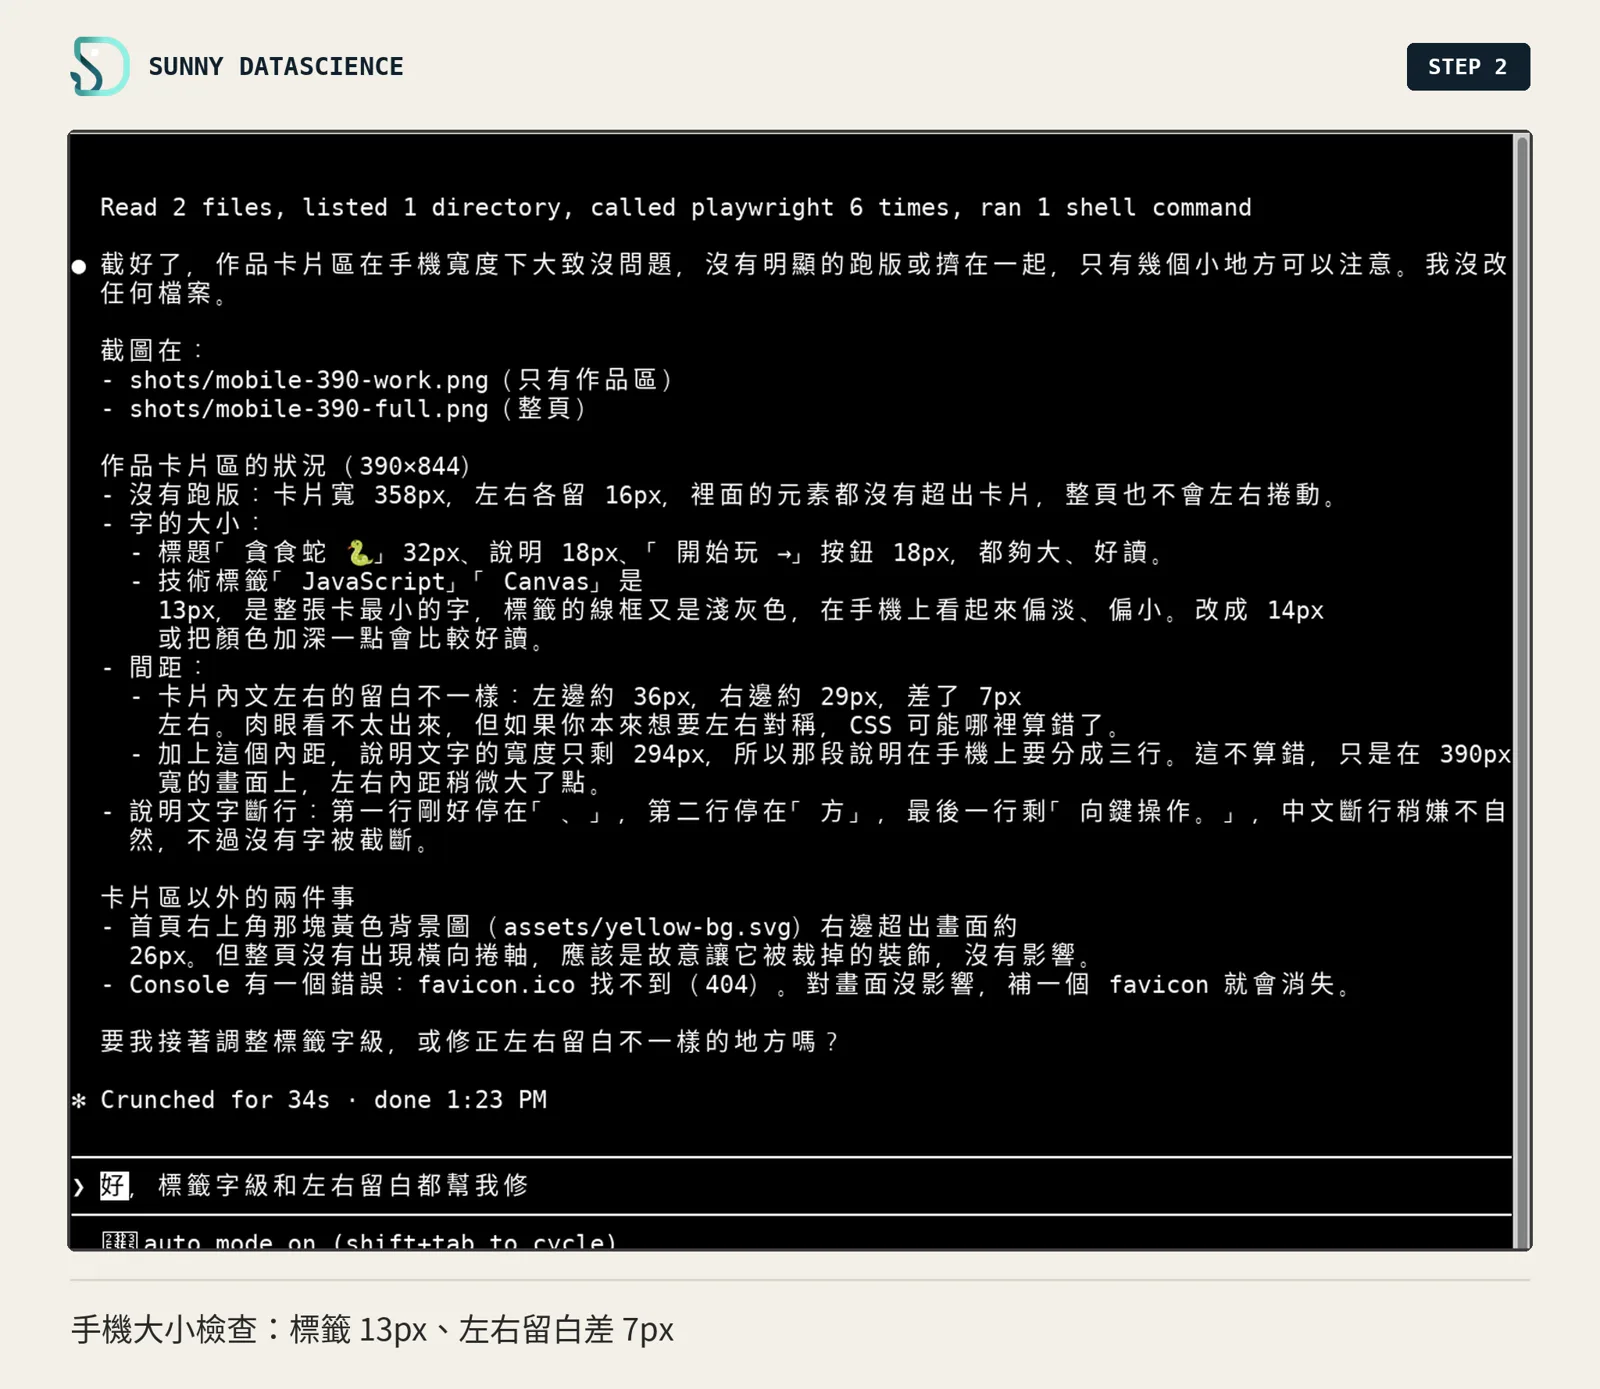Click the heading 截圖在：
1600x1389 pixels.
click(x=153, y=351)
